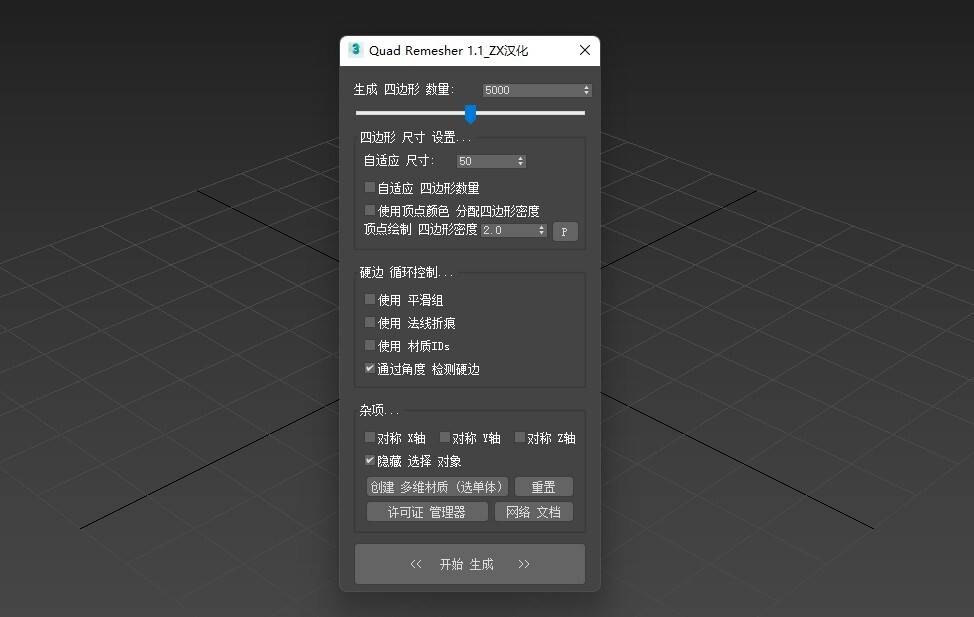Screen dimensions: 974x617
Task: Enable 使用 材质IDs checkbox
Action: pyautogui.click(x=369, y=345)
